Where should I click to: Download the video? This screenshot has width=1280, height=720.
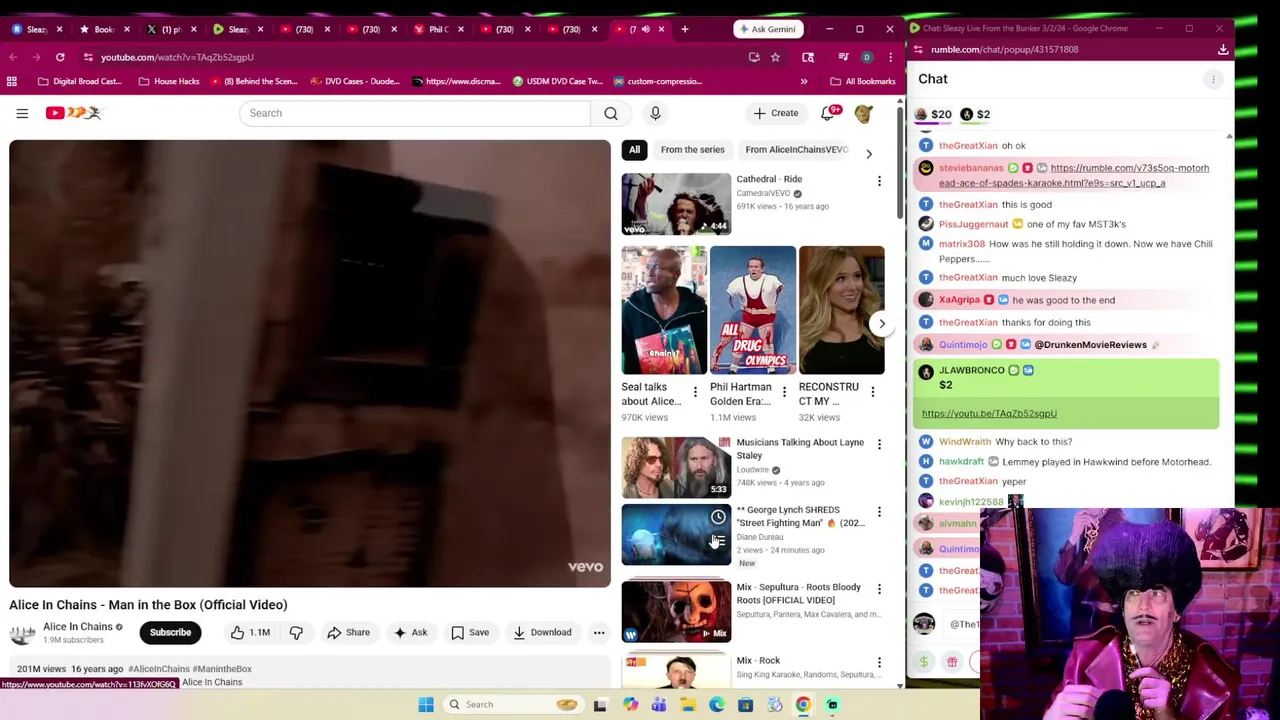(541, 632)
